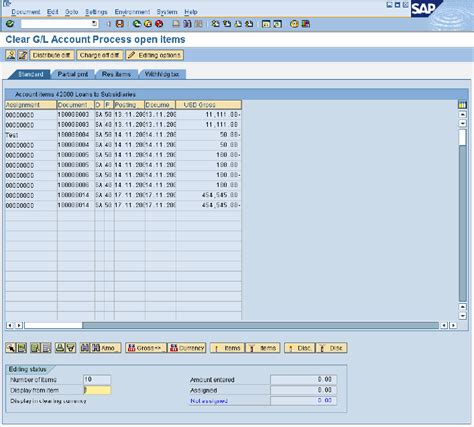The width and height of the screenshot is (474, 427).
Task: Click the USD Gross column header
Action: [209, 105]
